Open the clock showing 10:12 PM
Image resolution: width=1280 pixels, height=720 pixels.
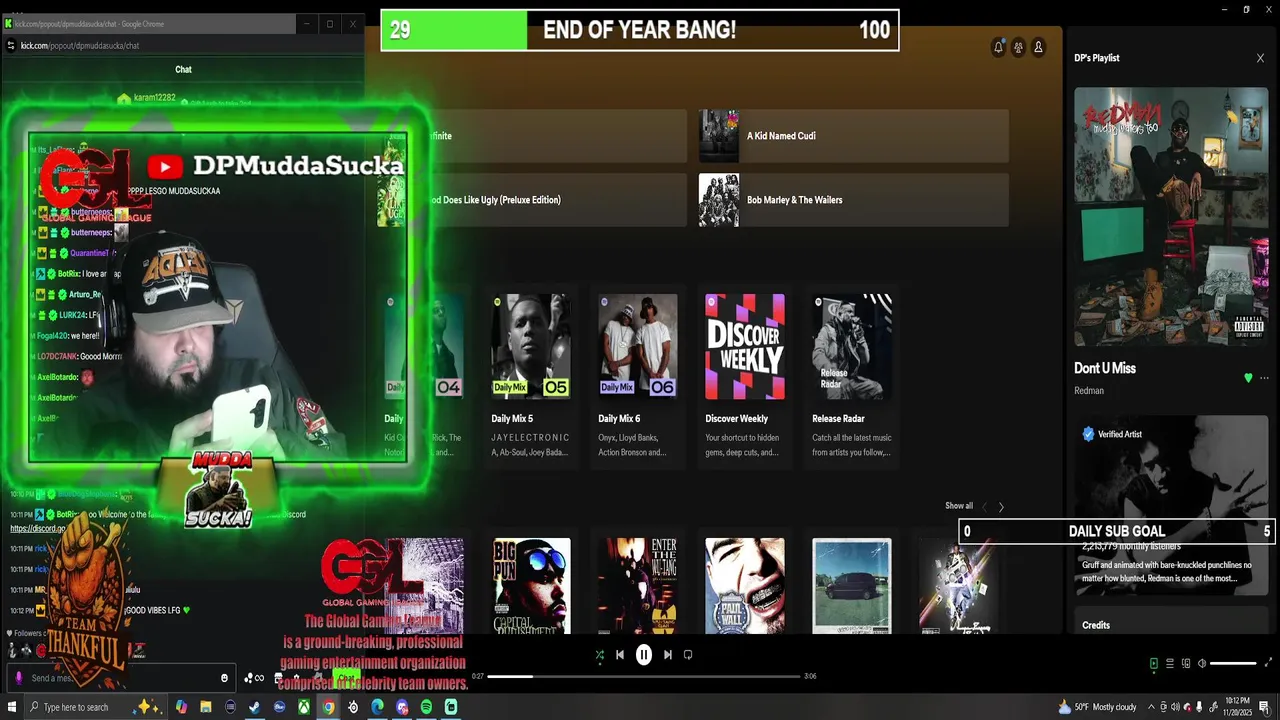click(x=1238, y=707)
